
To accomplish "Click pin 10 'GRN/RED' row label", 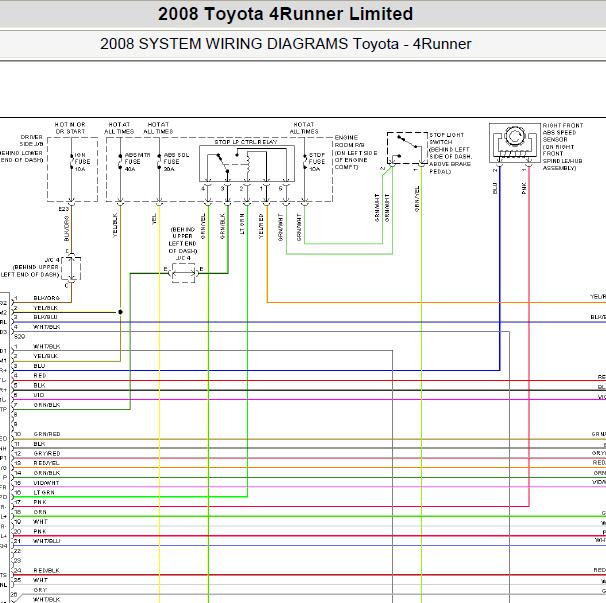I will [x=47, y=434].
